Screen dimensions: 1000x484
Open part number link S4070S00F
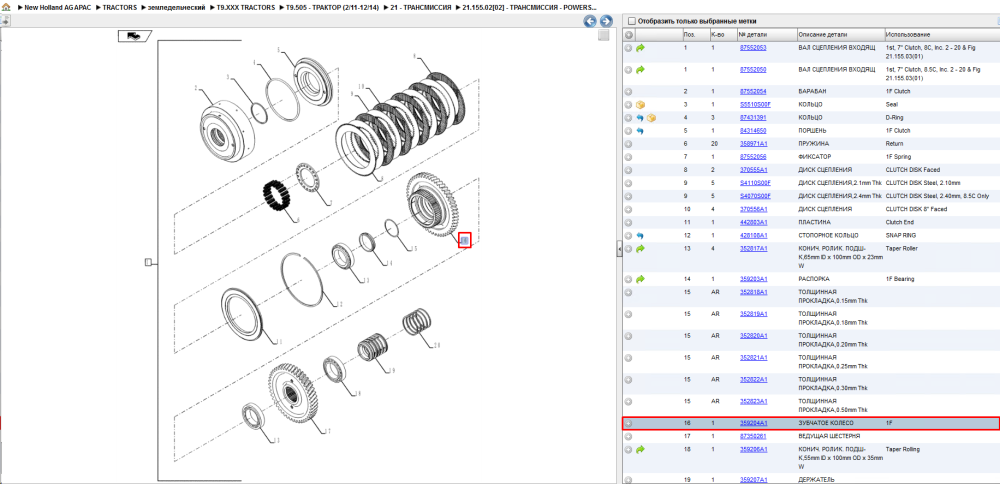tap(755, 196)
